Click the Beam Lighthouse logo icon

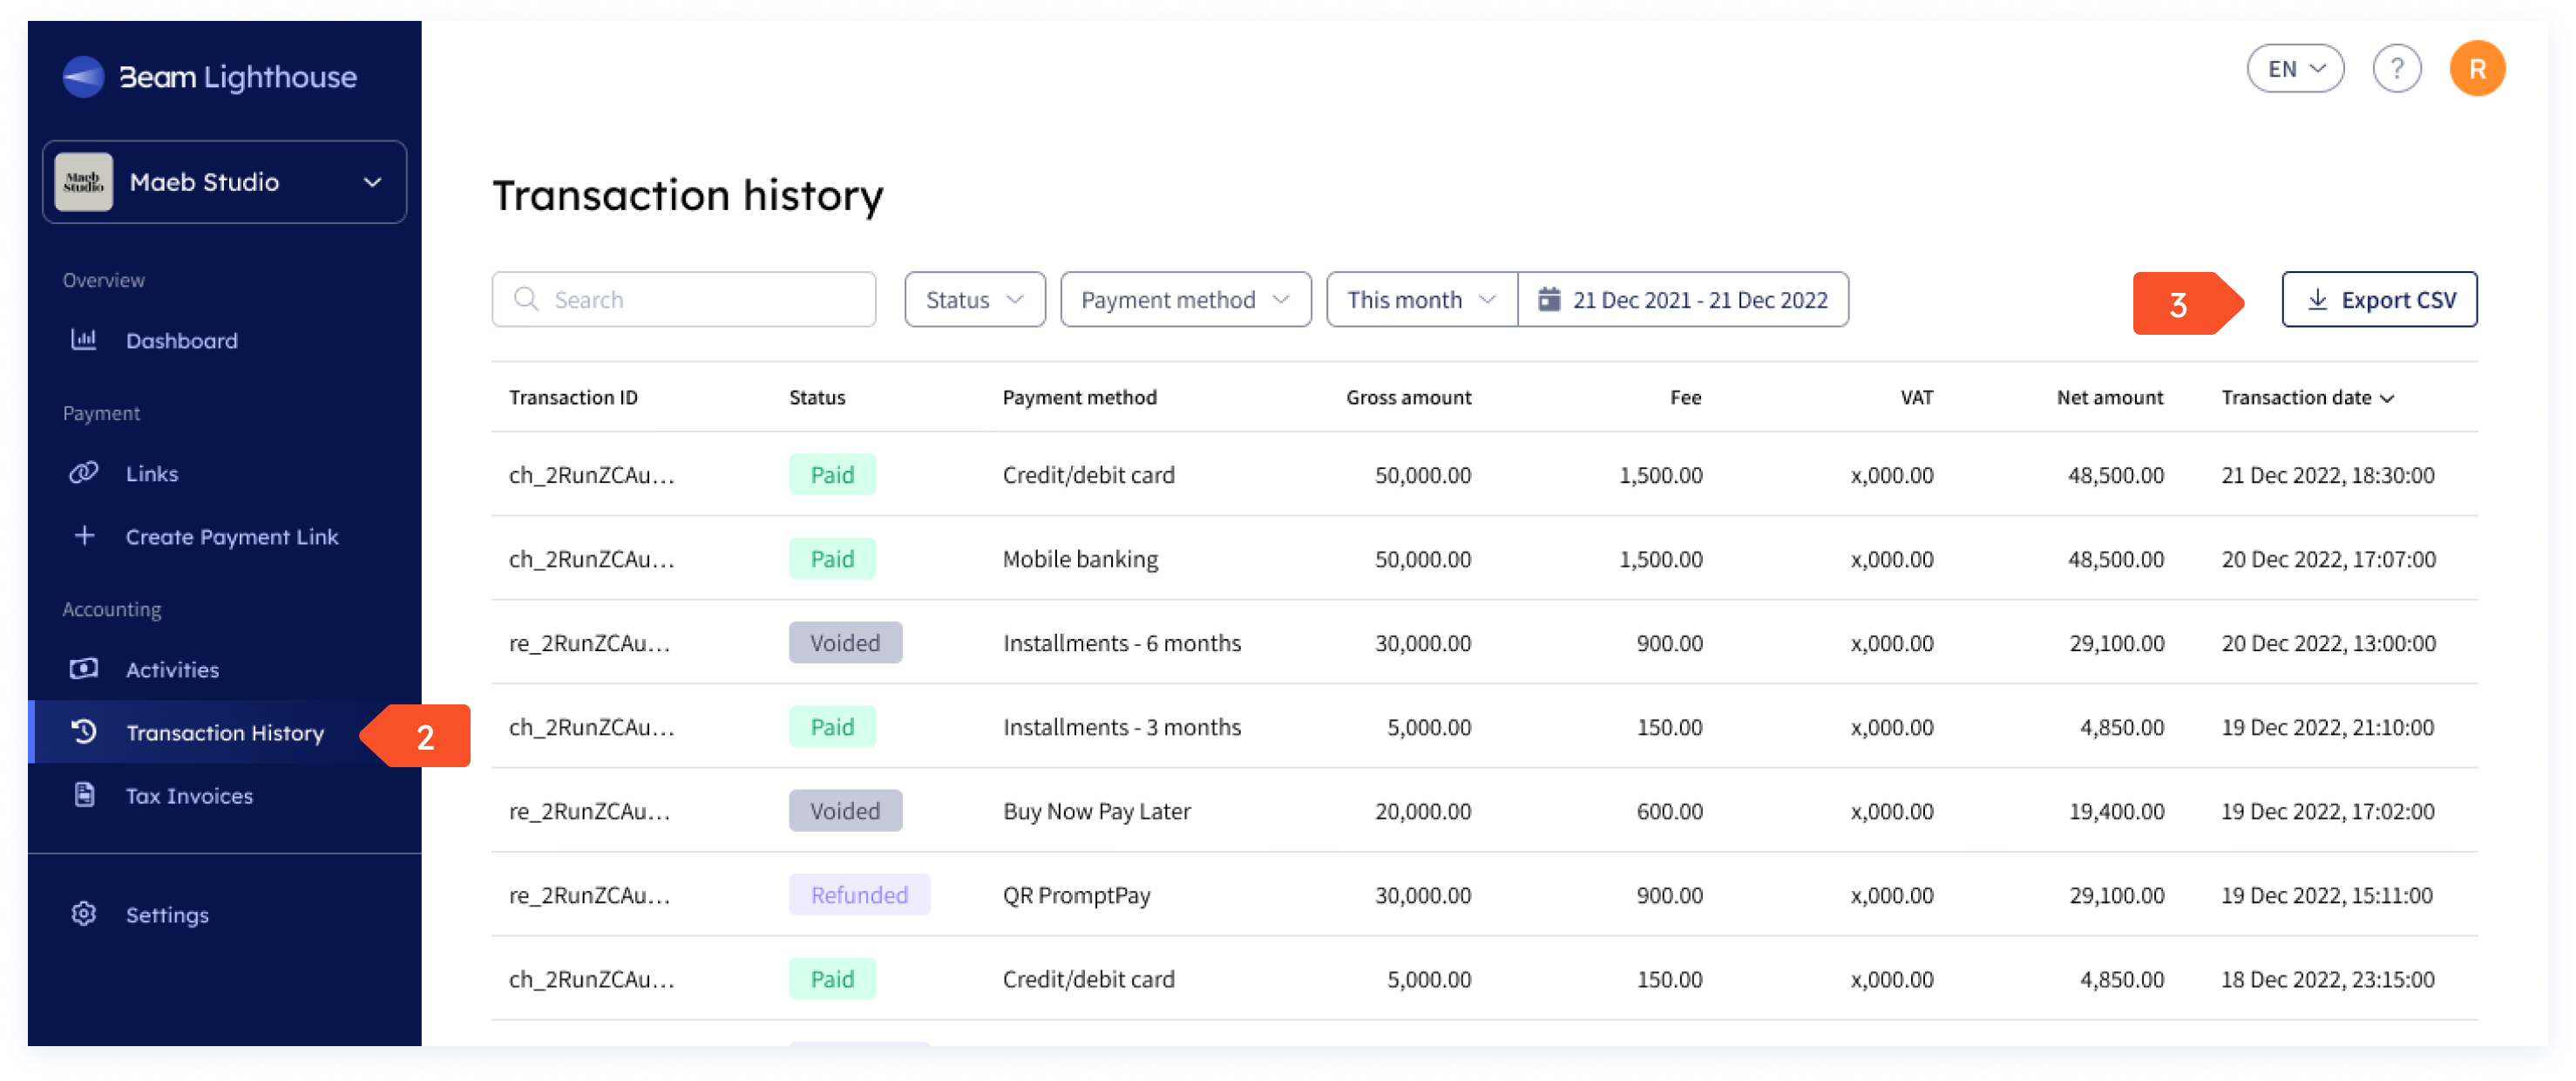point(83,77)
